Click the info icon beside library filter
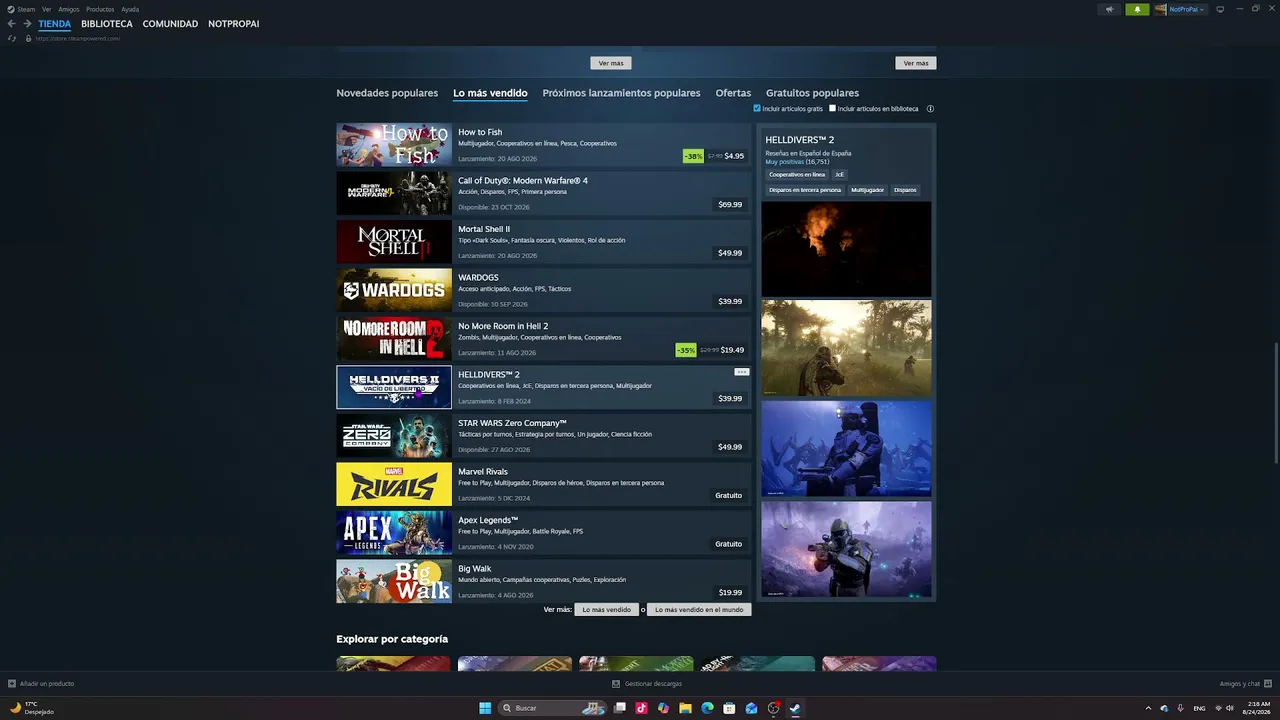The height and width of the screenshot is (720, 1280). pos(930,109)
